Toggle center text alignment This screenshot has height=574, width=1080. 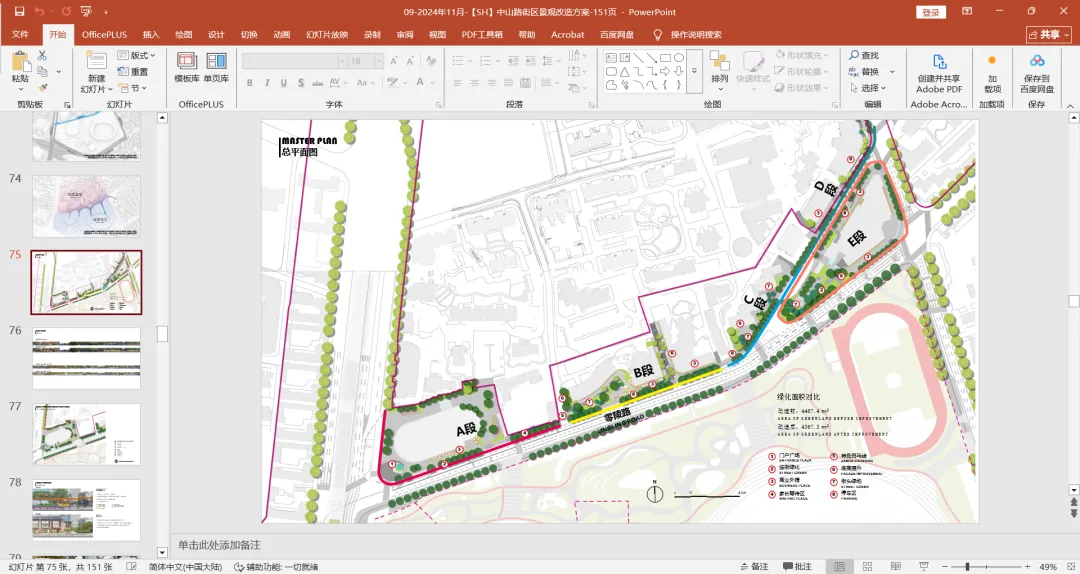[475, 83]
